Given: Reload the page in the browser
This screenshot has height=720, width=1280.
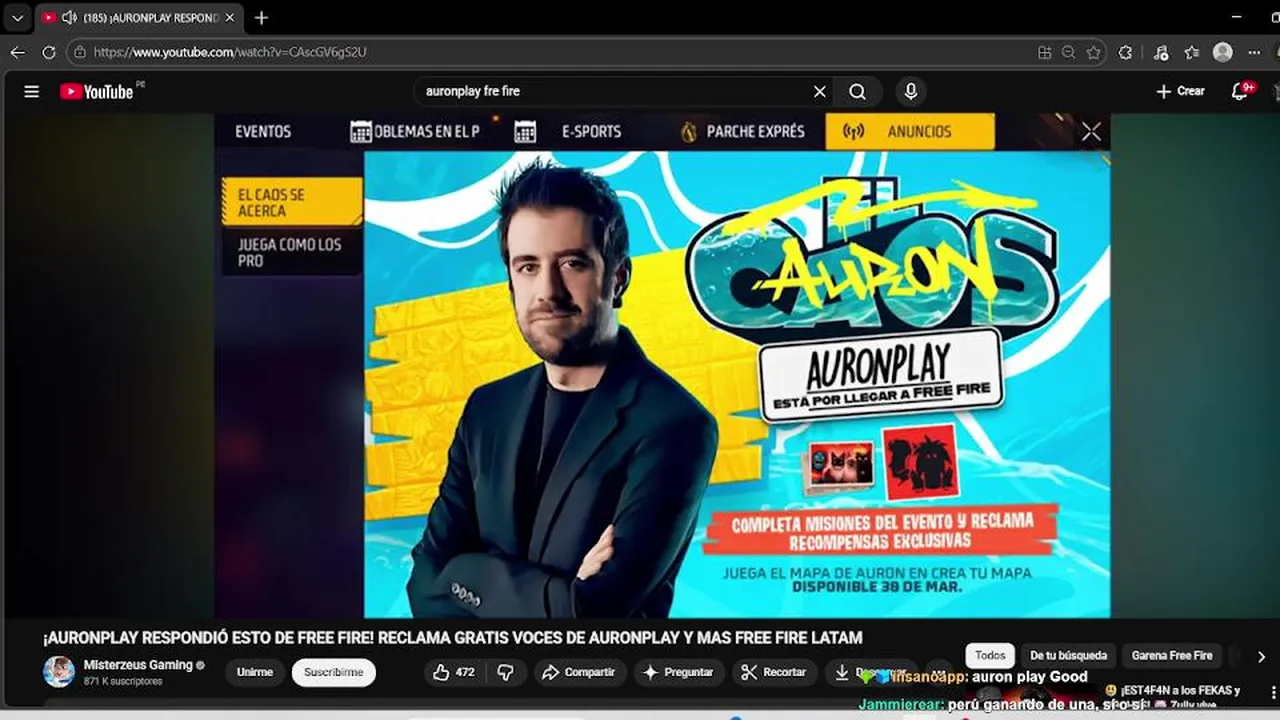Looking at the screenshot, I should click(48, 52).
